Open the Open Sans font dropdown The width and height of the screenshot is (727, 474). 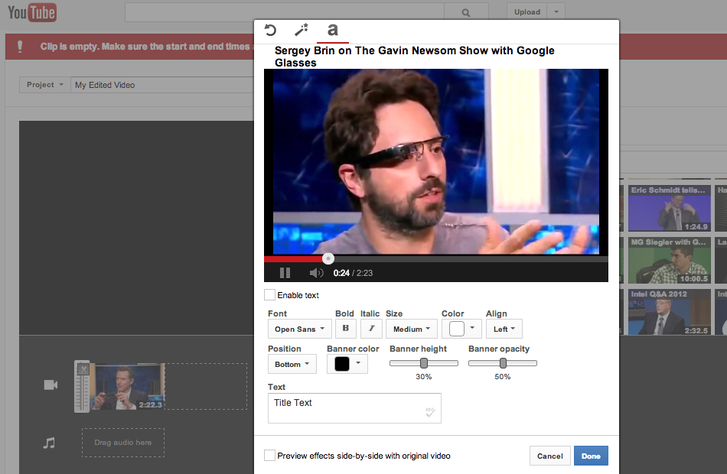pos(297,328)
